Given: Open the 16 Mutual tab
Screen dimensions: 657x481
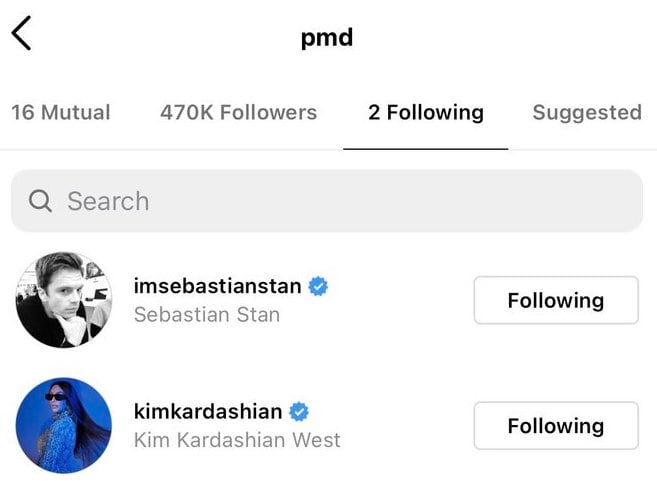Looking at the screenshot, I should (x=61, y=113).
